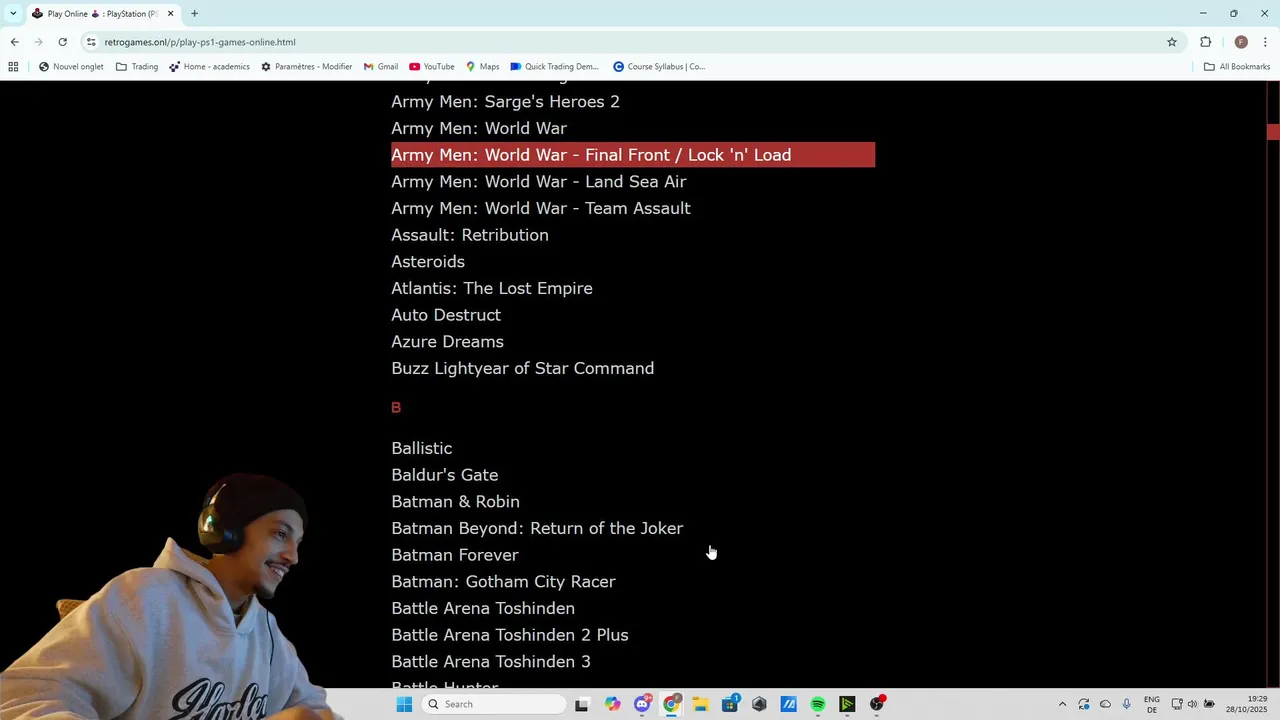The image size is (1280, 720).
Task: Open Ballistic game link
Action: click(x=422, y=448)
